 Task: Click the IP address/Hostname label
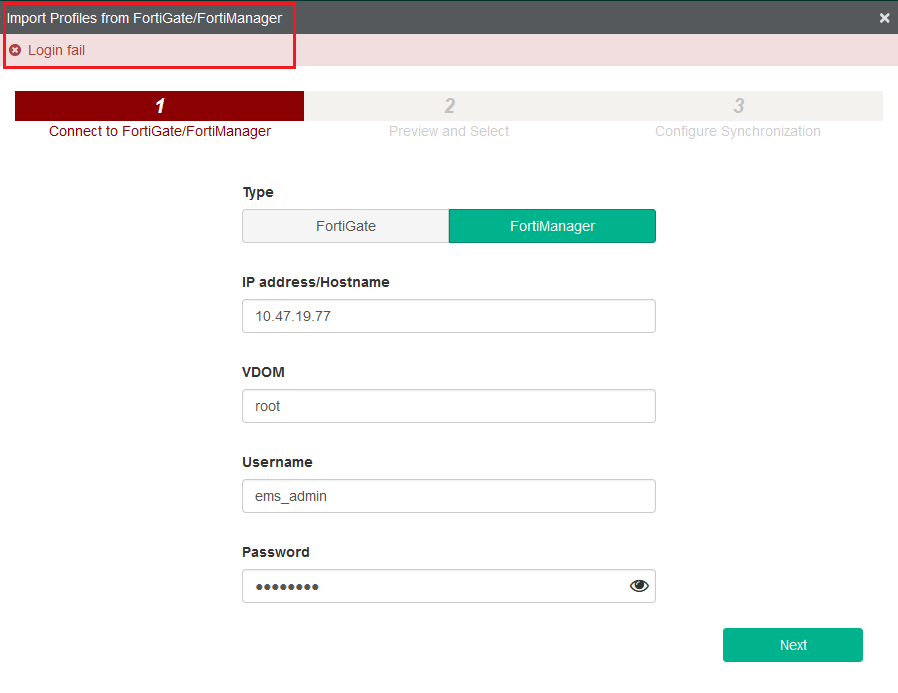pos(316,282)
